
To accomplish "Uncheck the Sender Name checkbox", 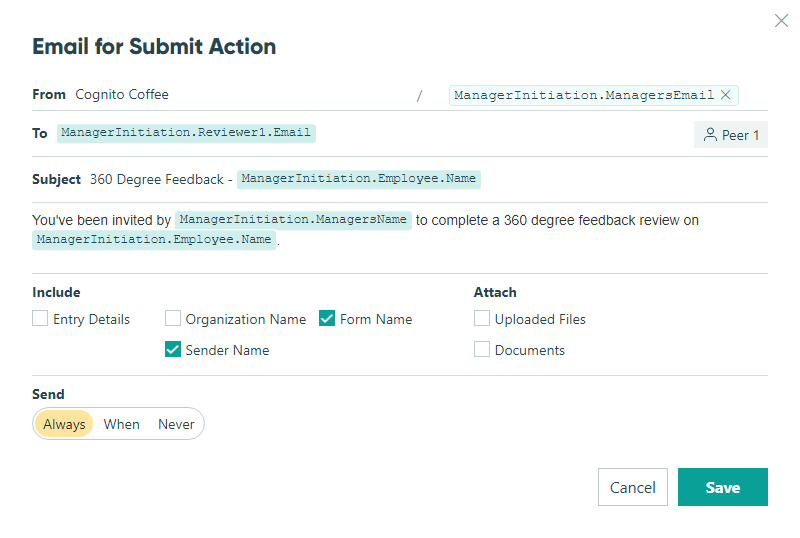I will [x=173, y=350].
